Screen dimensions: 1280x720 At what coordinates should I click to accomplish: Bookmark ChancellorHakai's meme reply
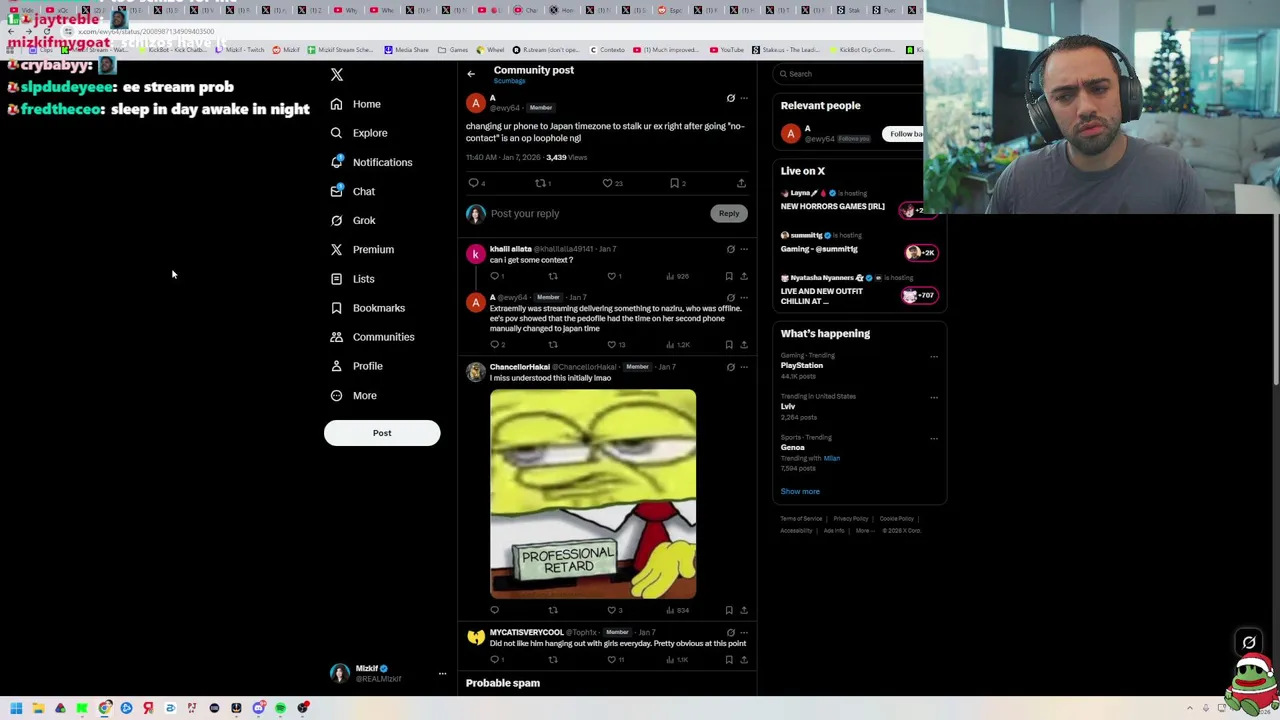pos(729,610)
